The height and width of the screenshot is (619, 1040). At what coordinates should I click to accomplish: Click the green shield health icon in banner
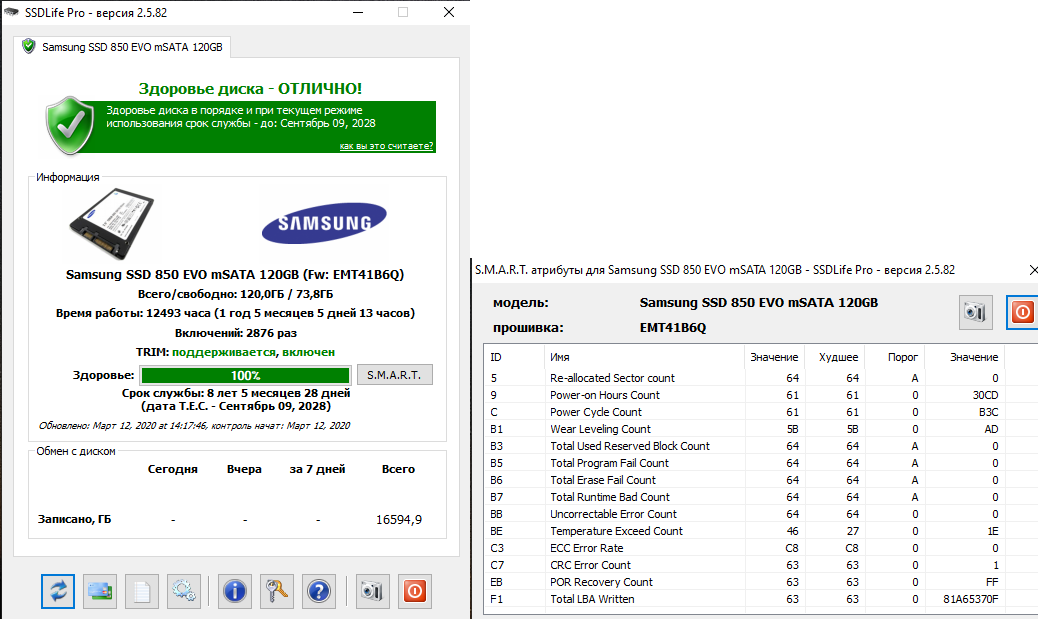point(70,125)
